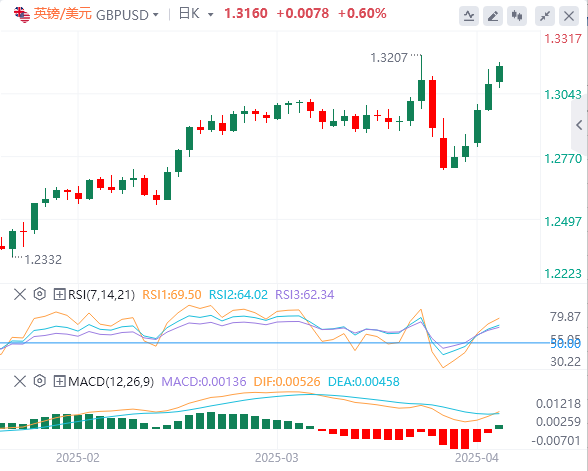Click the +0.60% percent change
588x471 pixels.
point(362,14)
